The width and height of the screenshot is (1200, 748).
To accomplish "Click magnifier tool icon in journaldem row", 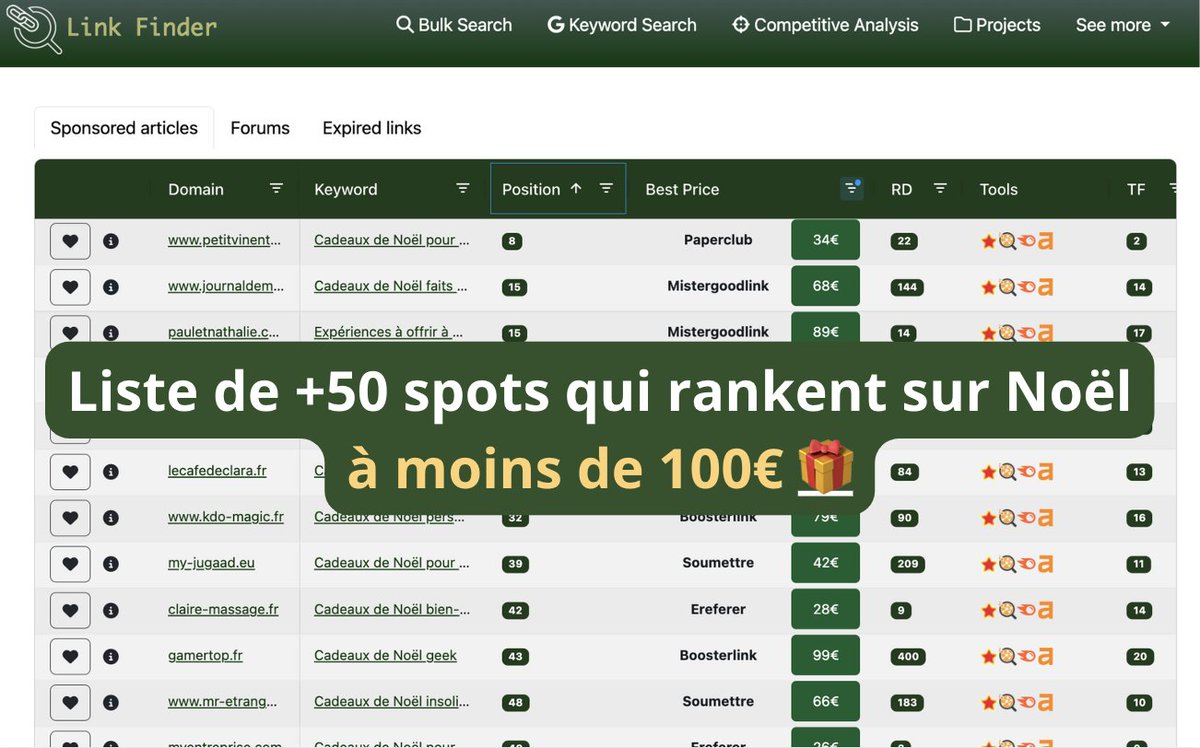I will tap(1007, 287).
